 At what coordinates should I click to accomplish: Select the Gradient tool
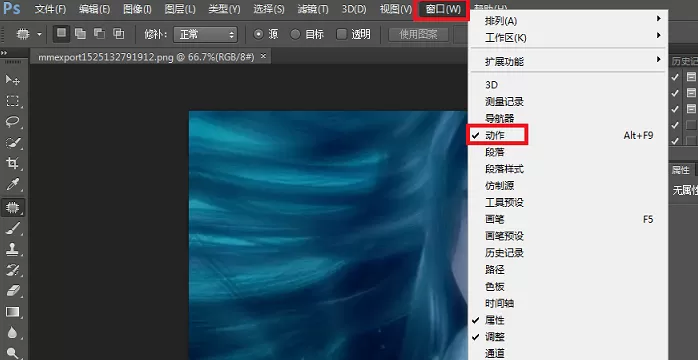[x=12, y=312]
